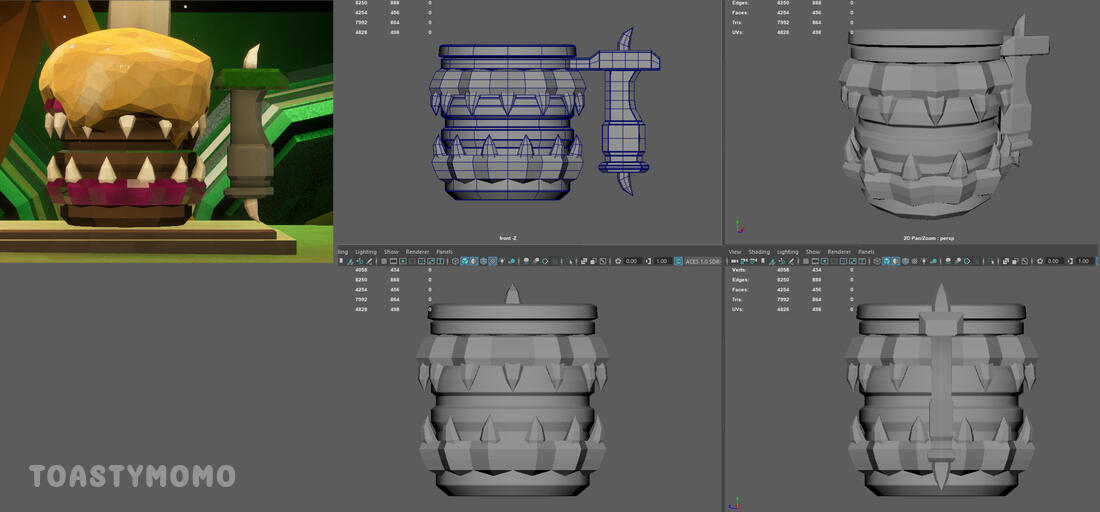Toggle wireframe on shaded in left panel toolbar
Viewport: 1100px width, 512px height.
click(x=483, y=261)
